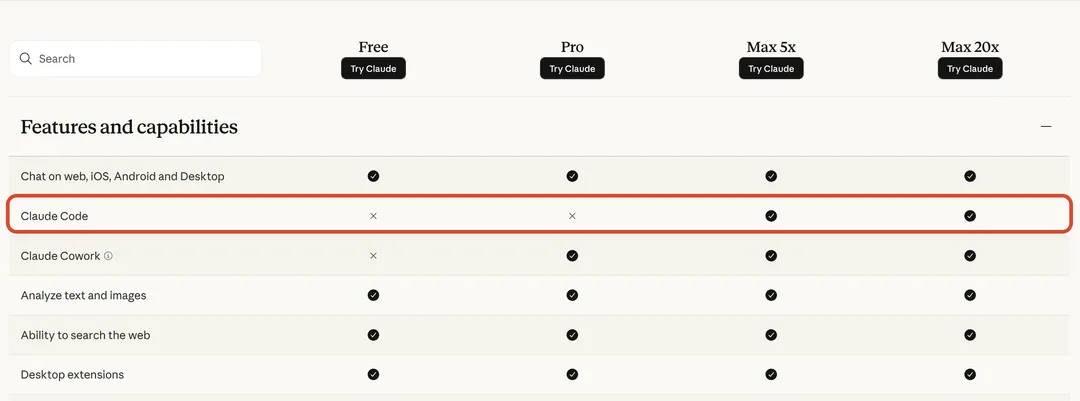
Task: Select the Max 20x plan heading
Action: 970,47
